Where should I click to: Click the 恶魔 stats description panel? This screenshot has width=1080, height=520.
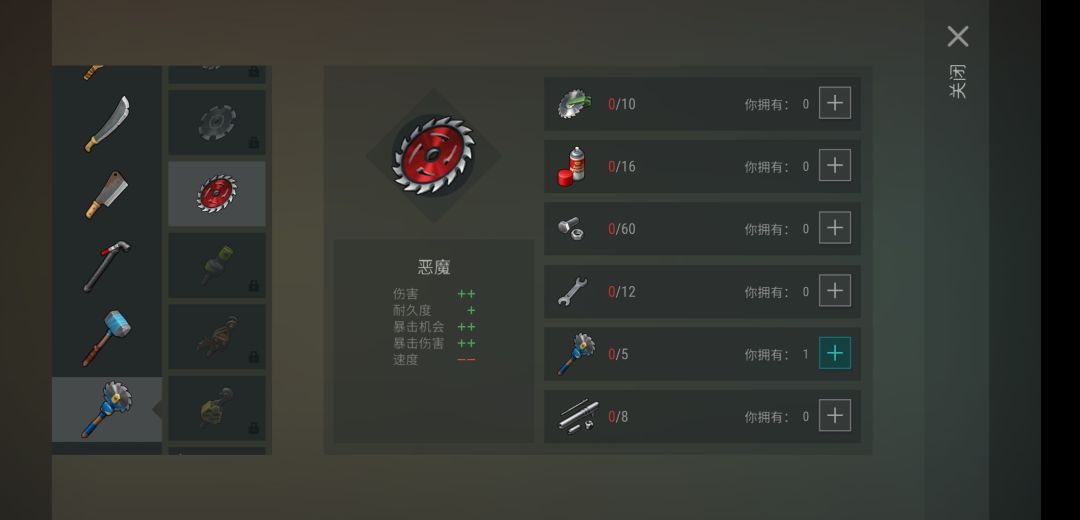(x=433, y=341)
